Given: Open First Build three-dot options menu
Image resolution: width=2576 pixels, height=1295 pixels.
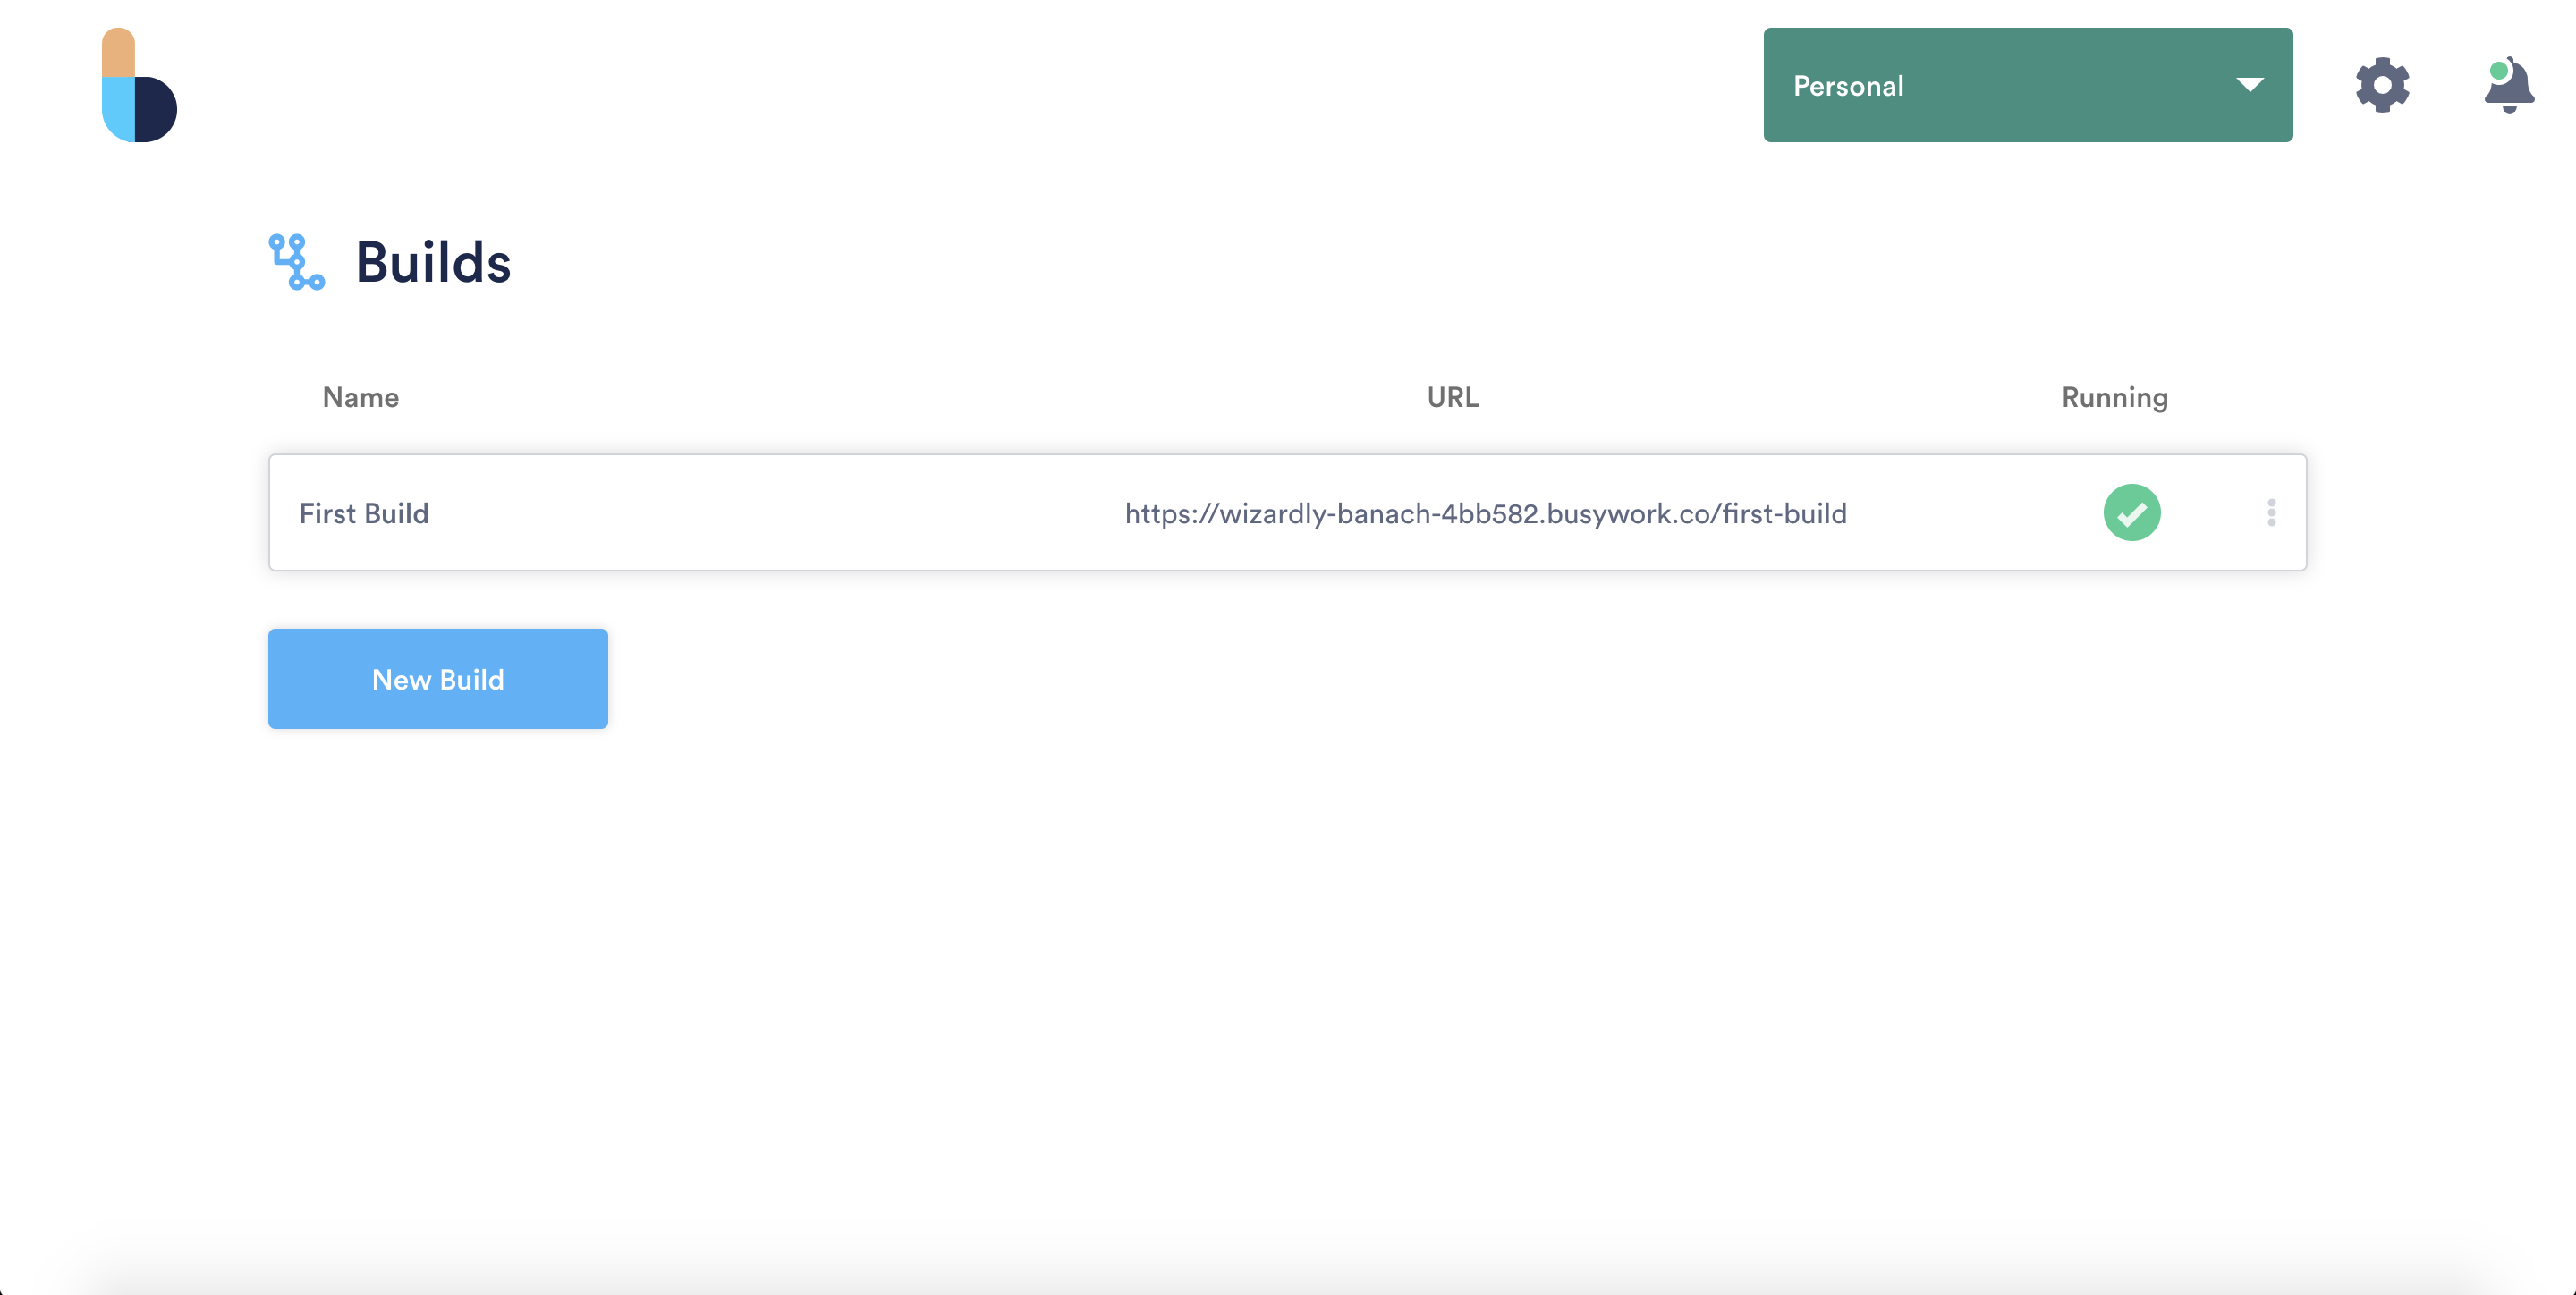Looking at the screenshot, I should pyautogui.click(x=2271, y=513).
